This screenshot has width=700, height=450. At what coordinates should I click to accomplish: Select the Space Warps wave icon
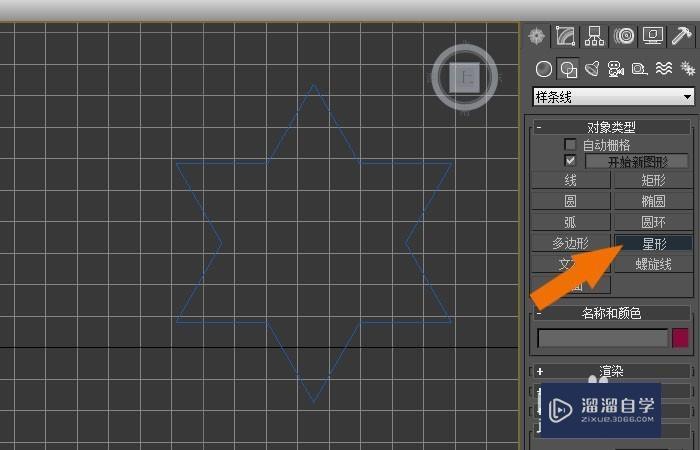(664, 69)
